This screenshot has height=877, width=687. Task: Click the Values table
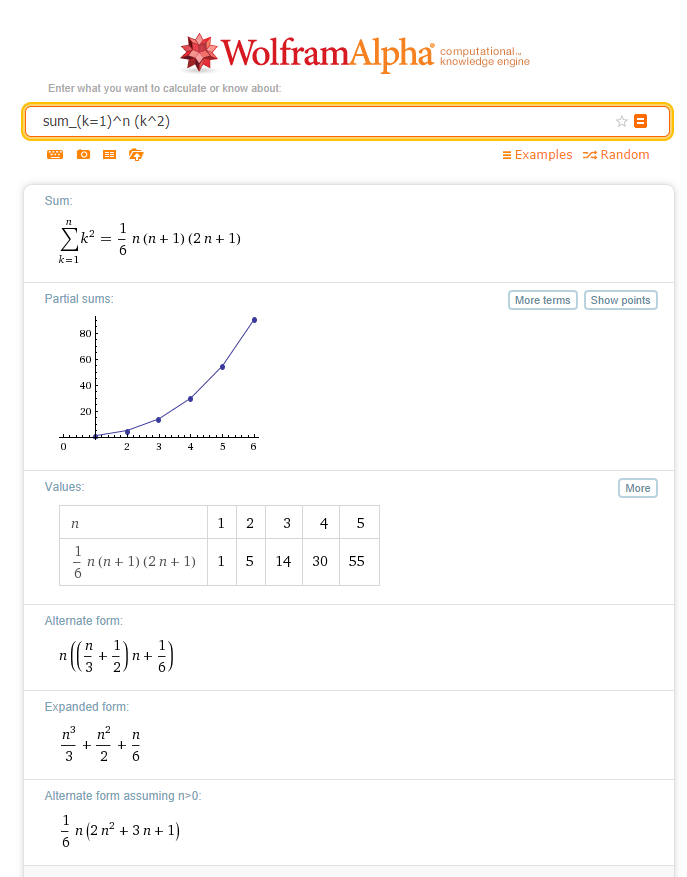(219, 545)
